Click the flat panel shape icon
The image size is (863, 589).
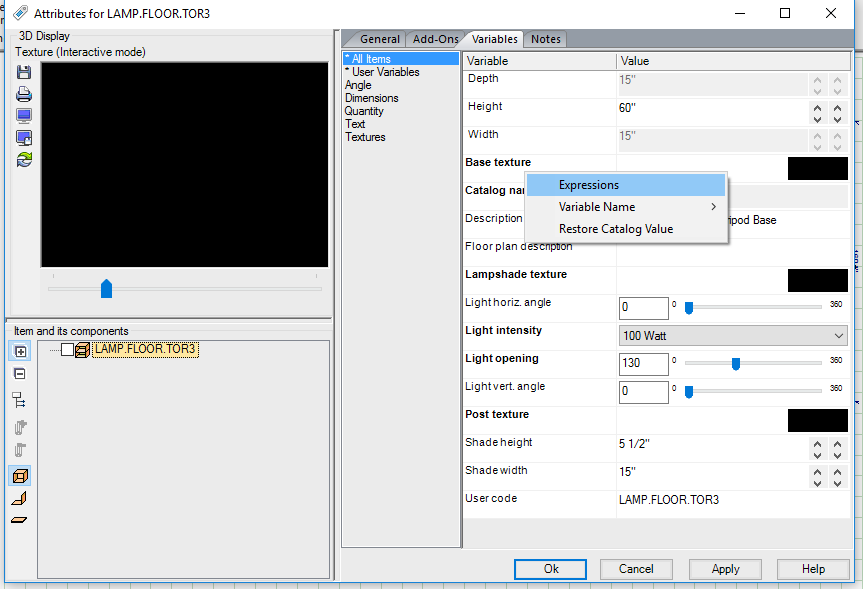[20, 520]
